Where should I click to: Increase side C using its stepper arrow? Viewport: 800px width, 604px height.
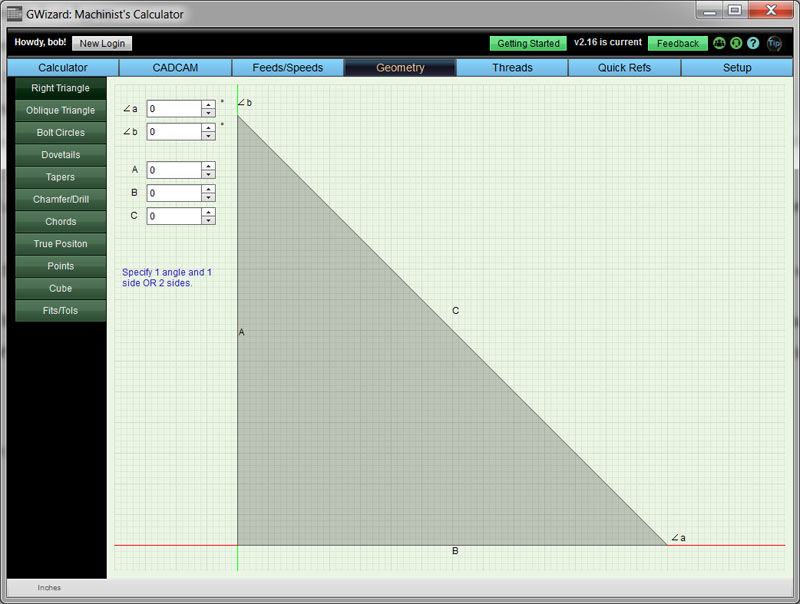[209, 212]
